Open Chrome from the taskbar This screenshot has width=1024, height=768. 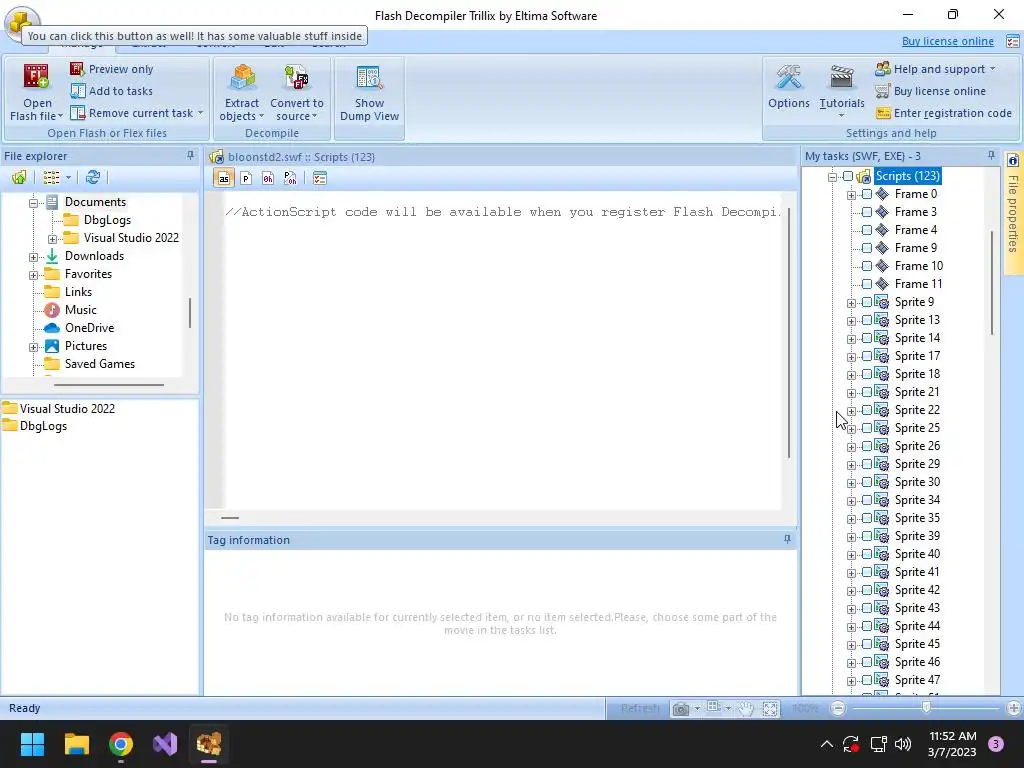121,744
